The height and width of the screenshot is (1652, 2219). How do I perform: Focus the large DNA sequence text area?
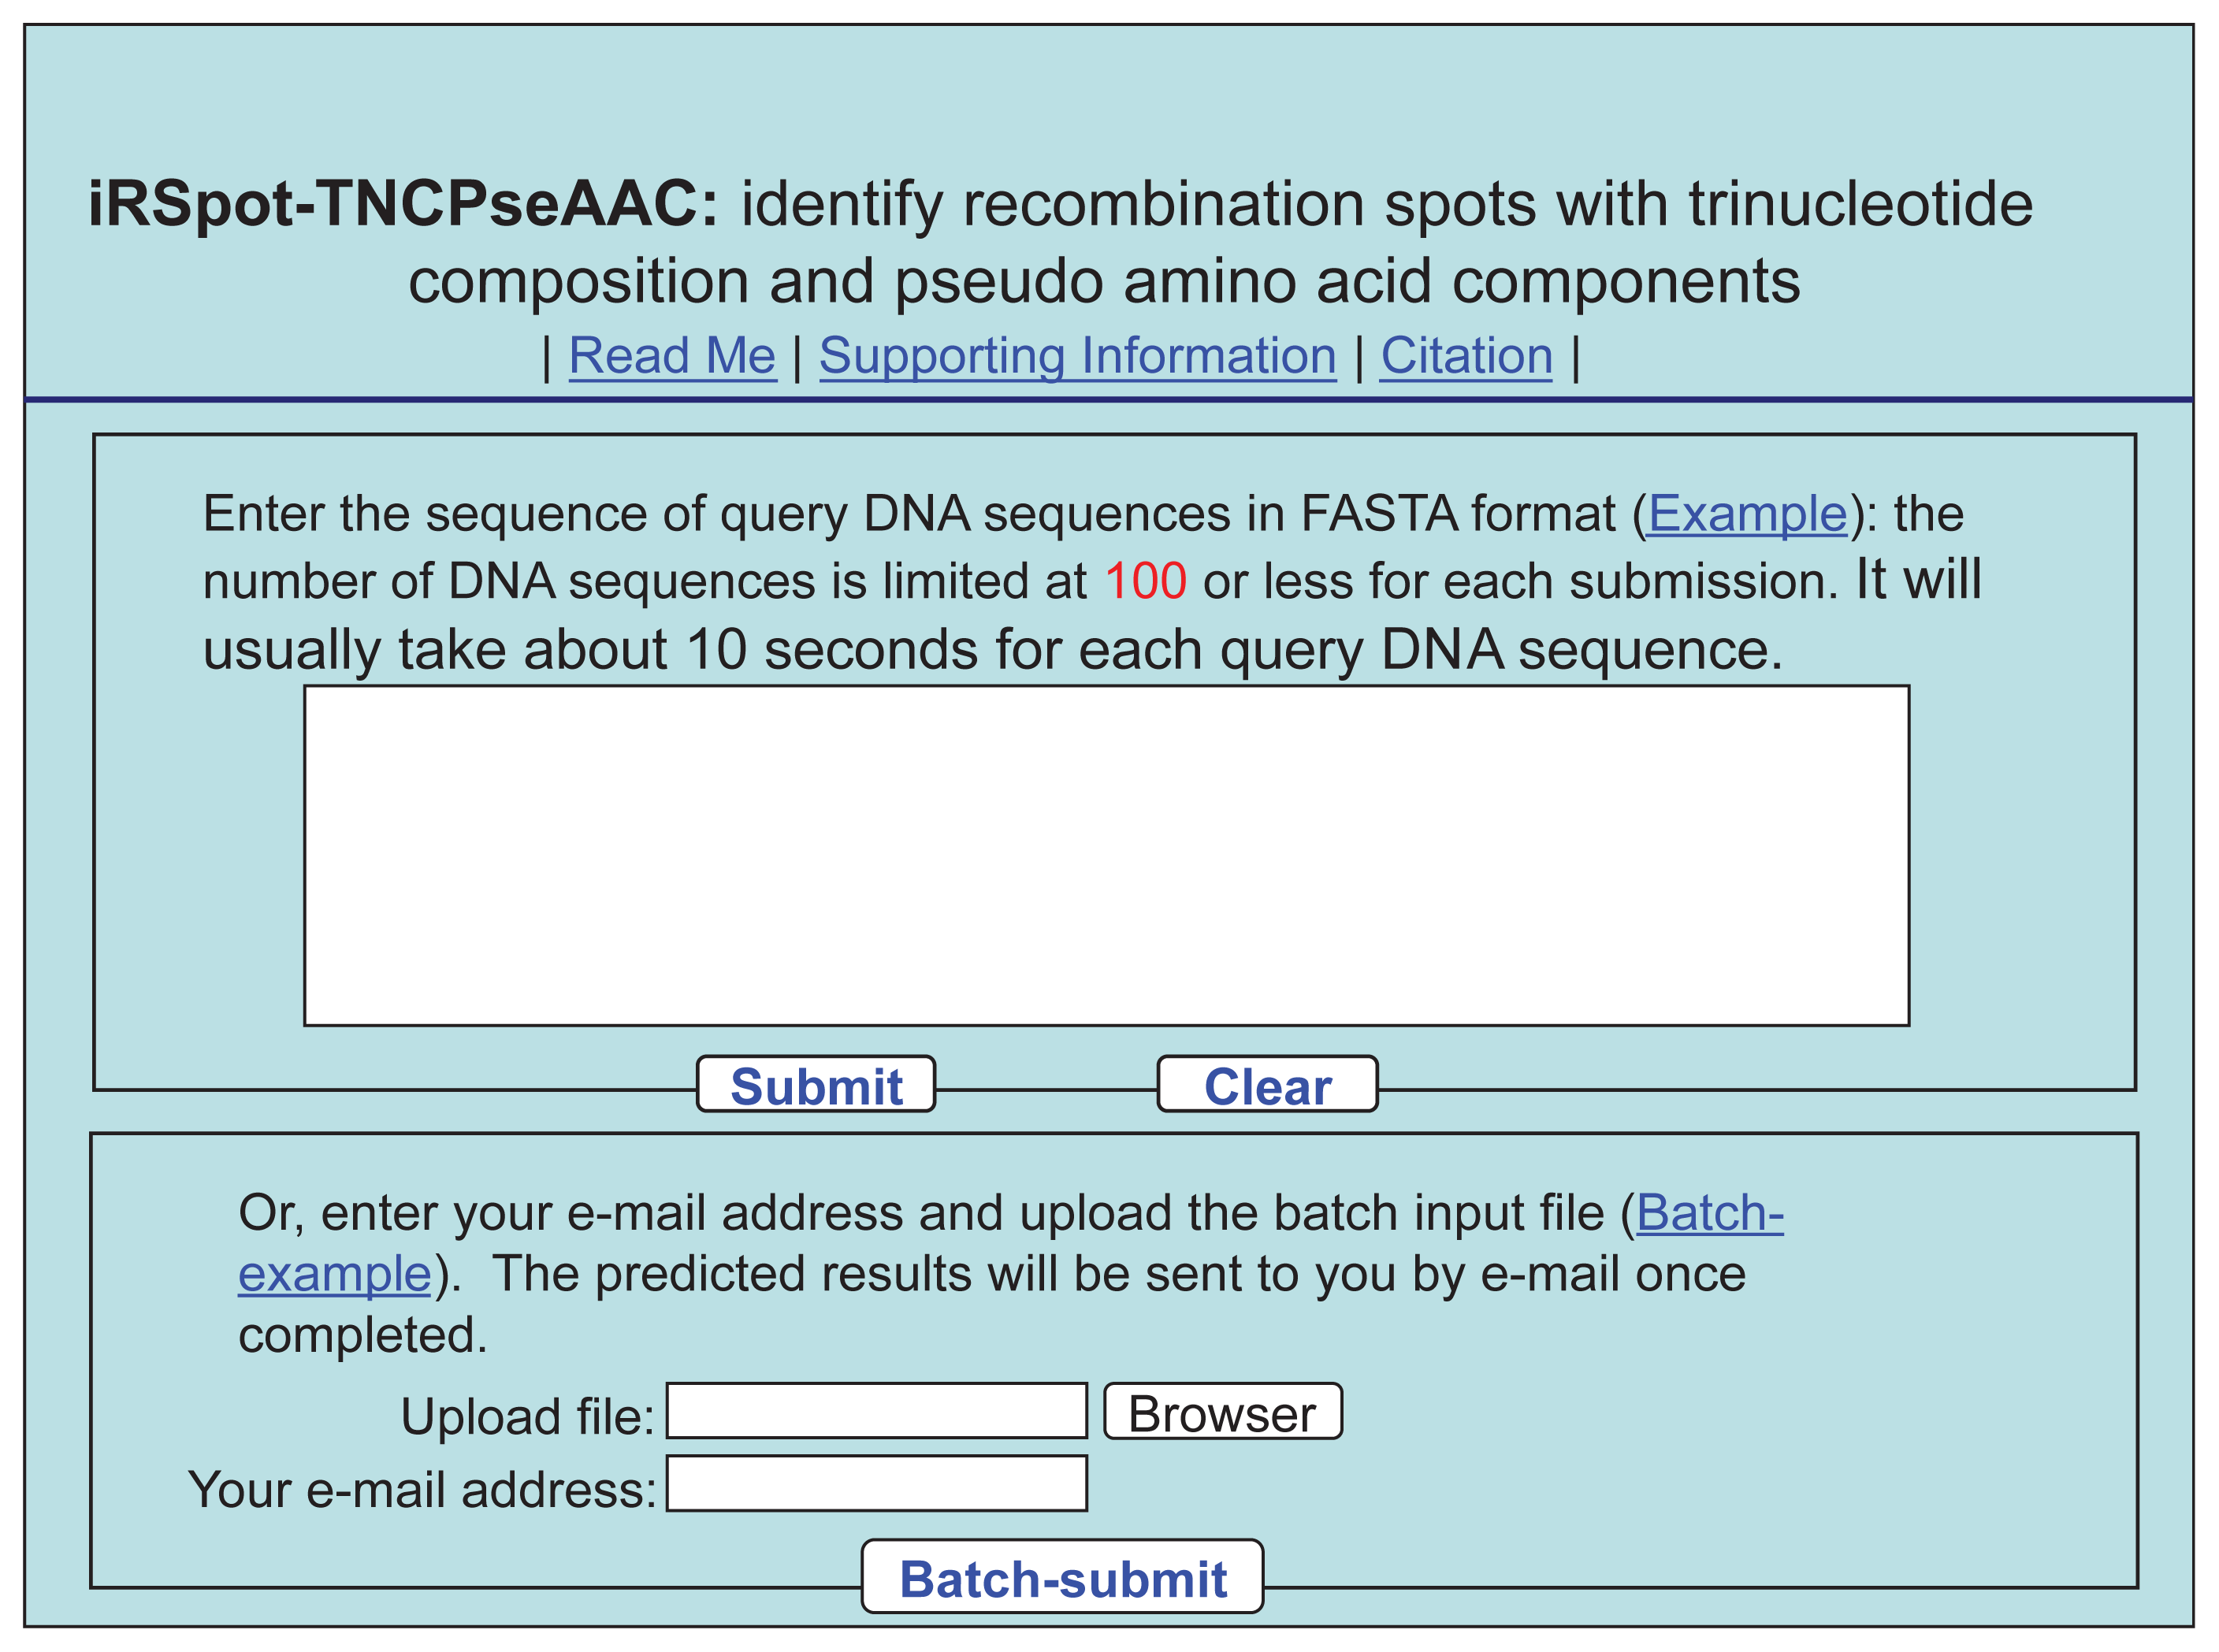pos(1106,855)
